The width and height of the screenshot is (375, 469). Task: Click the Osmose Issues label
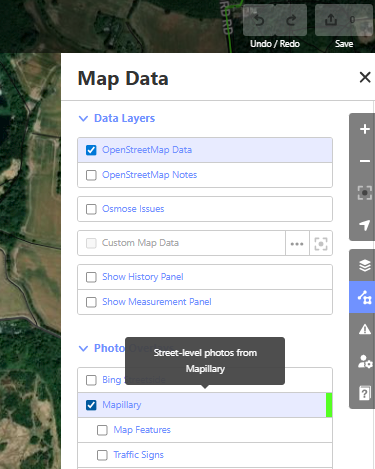(133, 209)
